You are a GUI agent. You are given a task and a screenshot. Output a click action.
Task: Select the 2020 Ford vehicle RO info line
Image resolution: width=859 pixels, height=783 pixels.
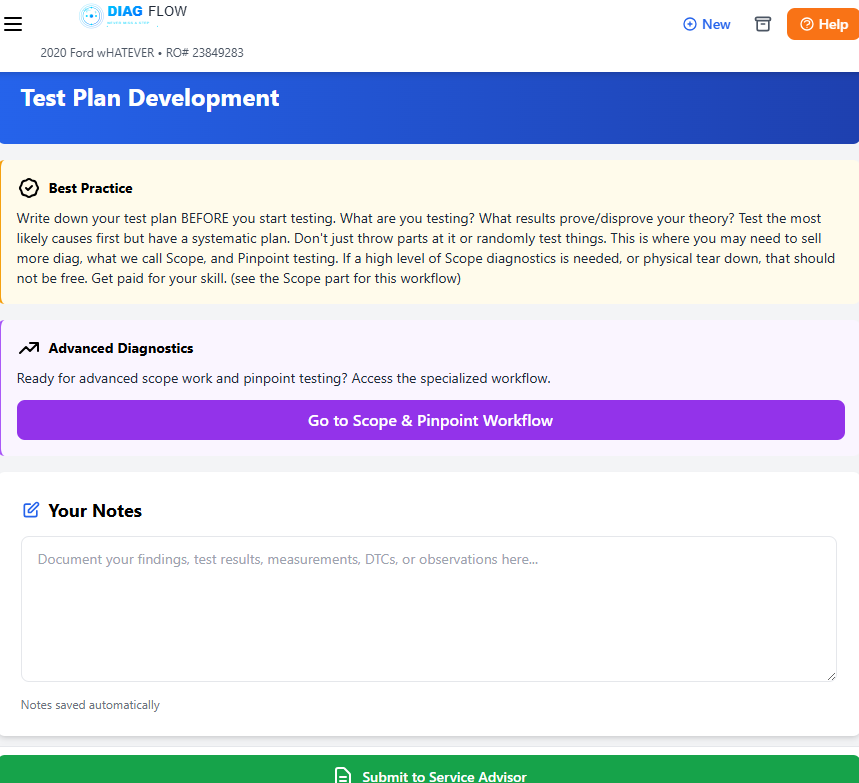pyautogui.click(x=142, y=53)
